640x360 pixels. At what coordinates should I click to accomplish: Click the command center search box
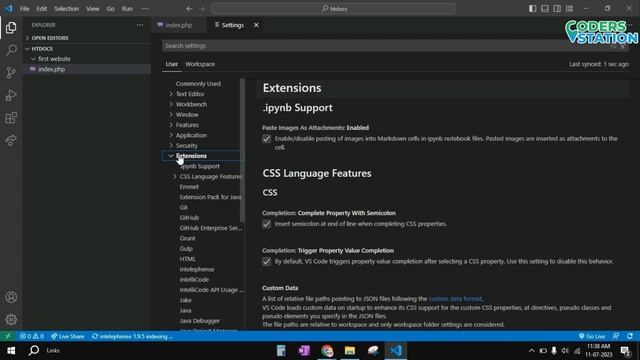click(333, 9)
